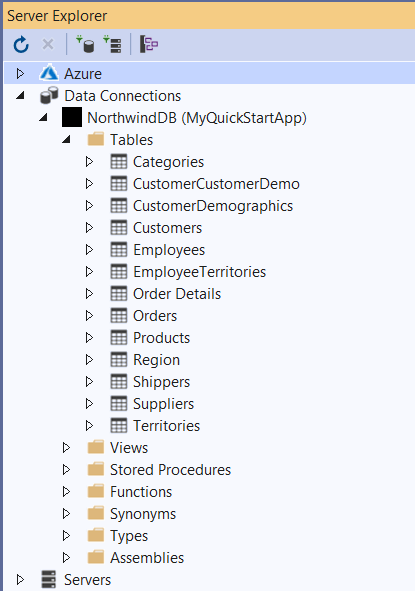Click the Customers table icon
The image size is (415, 591).
tap(119, 227)
